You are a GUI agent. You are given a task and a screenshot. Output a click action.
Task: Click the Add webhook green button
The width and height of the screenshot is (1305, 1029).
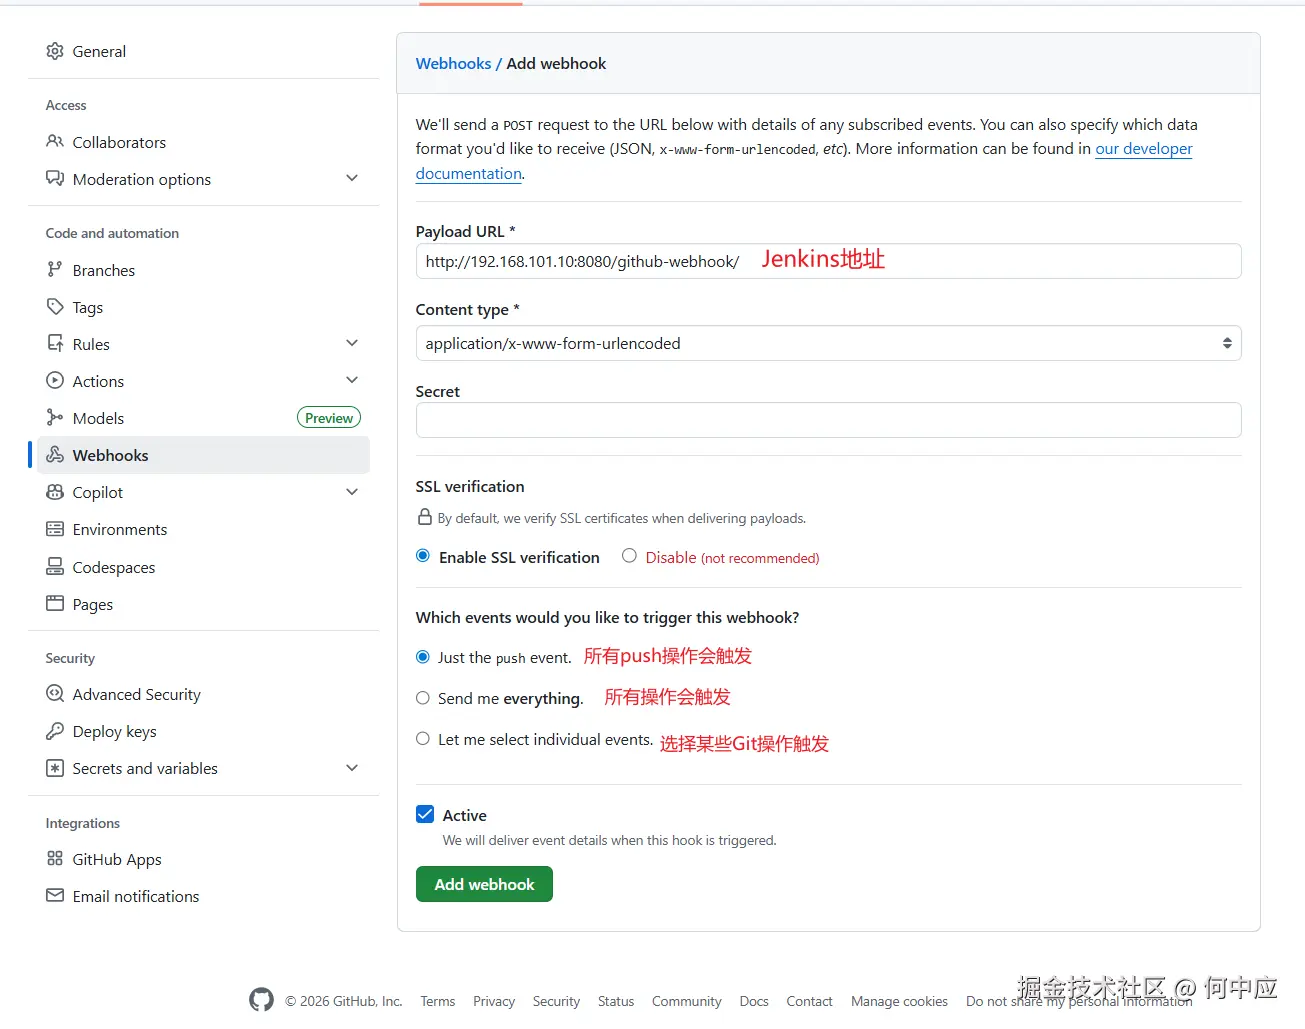click(484, 884)
